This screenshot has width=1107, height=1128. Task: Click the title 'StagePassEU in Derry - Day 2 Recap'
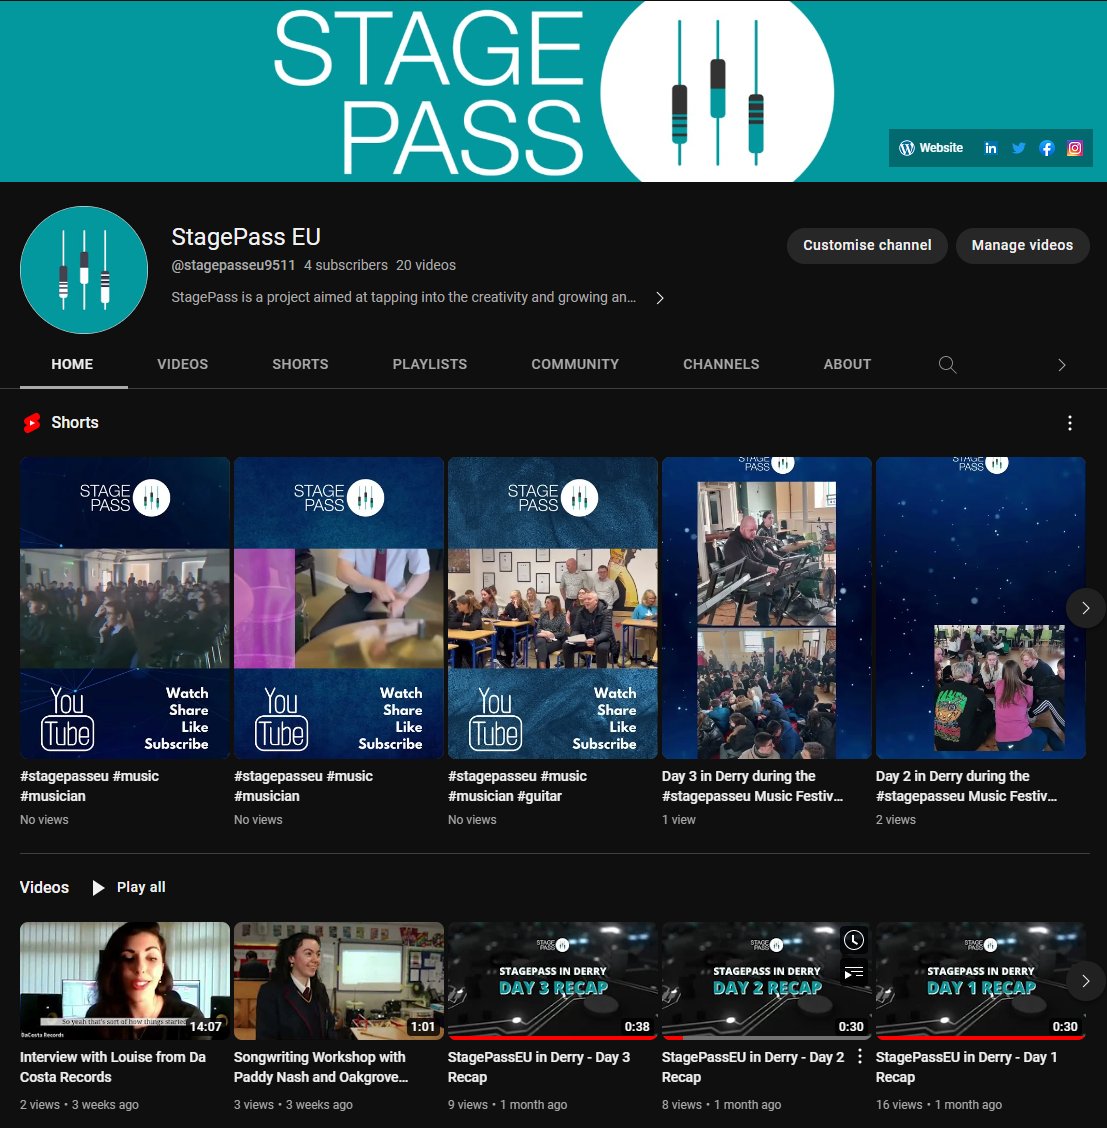(x=753, y=1067)
